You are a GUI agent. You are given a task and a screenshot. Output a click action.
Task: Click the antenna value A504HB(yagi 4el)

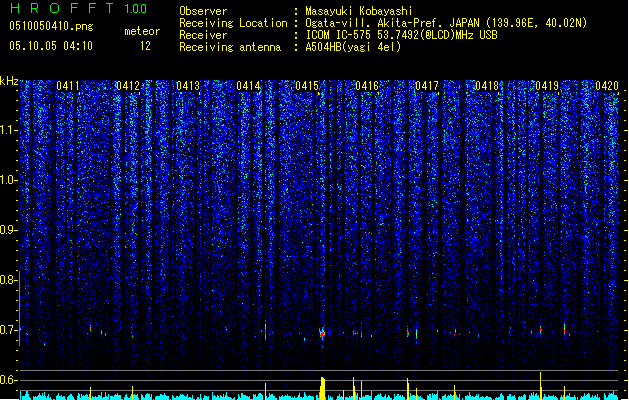353,47
